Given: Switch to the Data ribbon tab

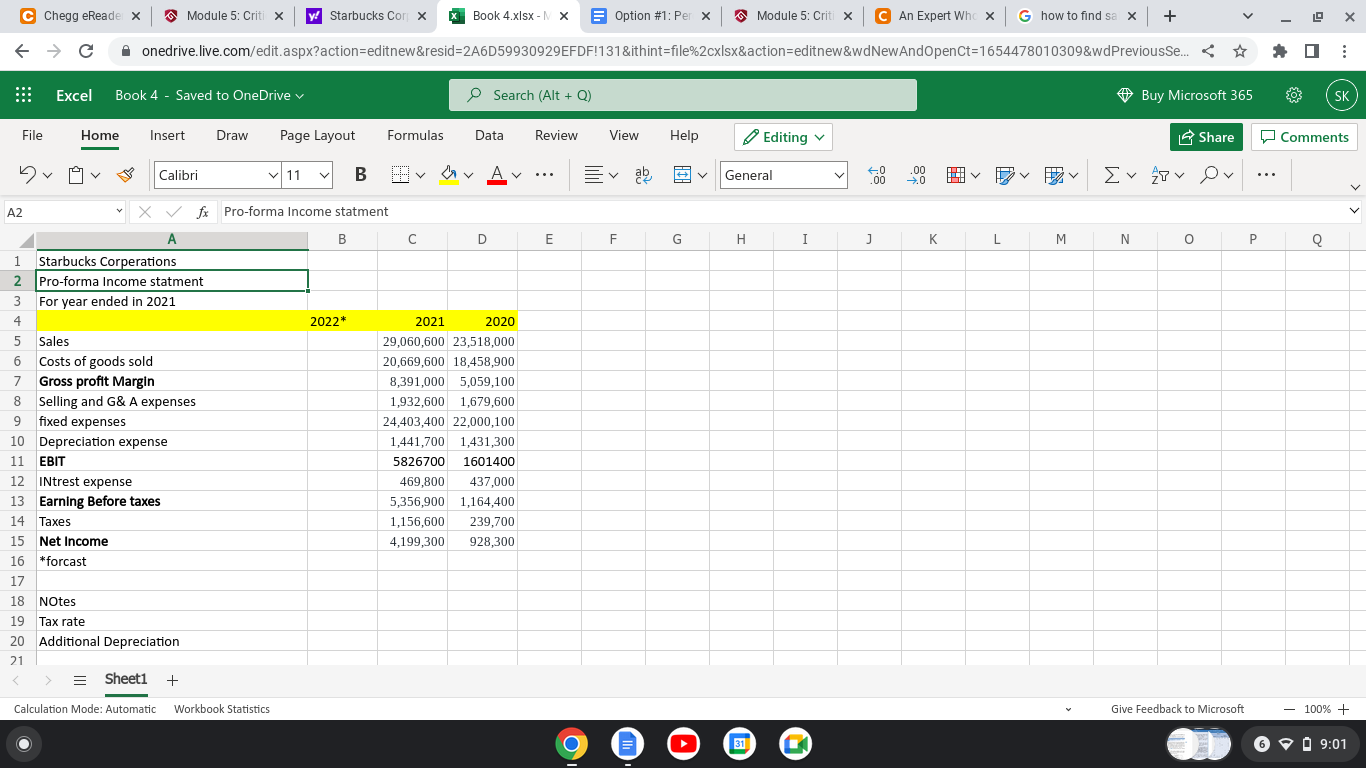Looking at the screenshot, I should pyautogui.click(x=489, y=136).
